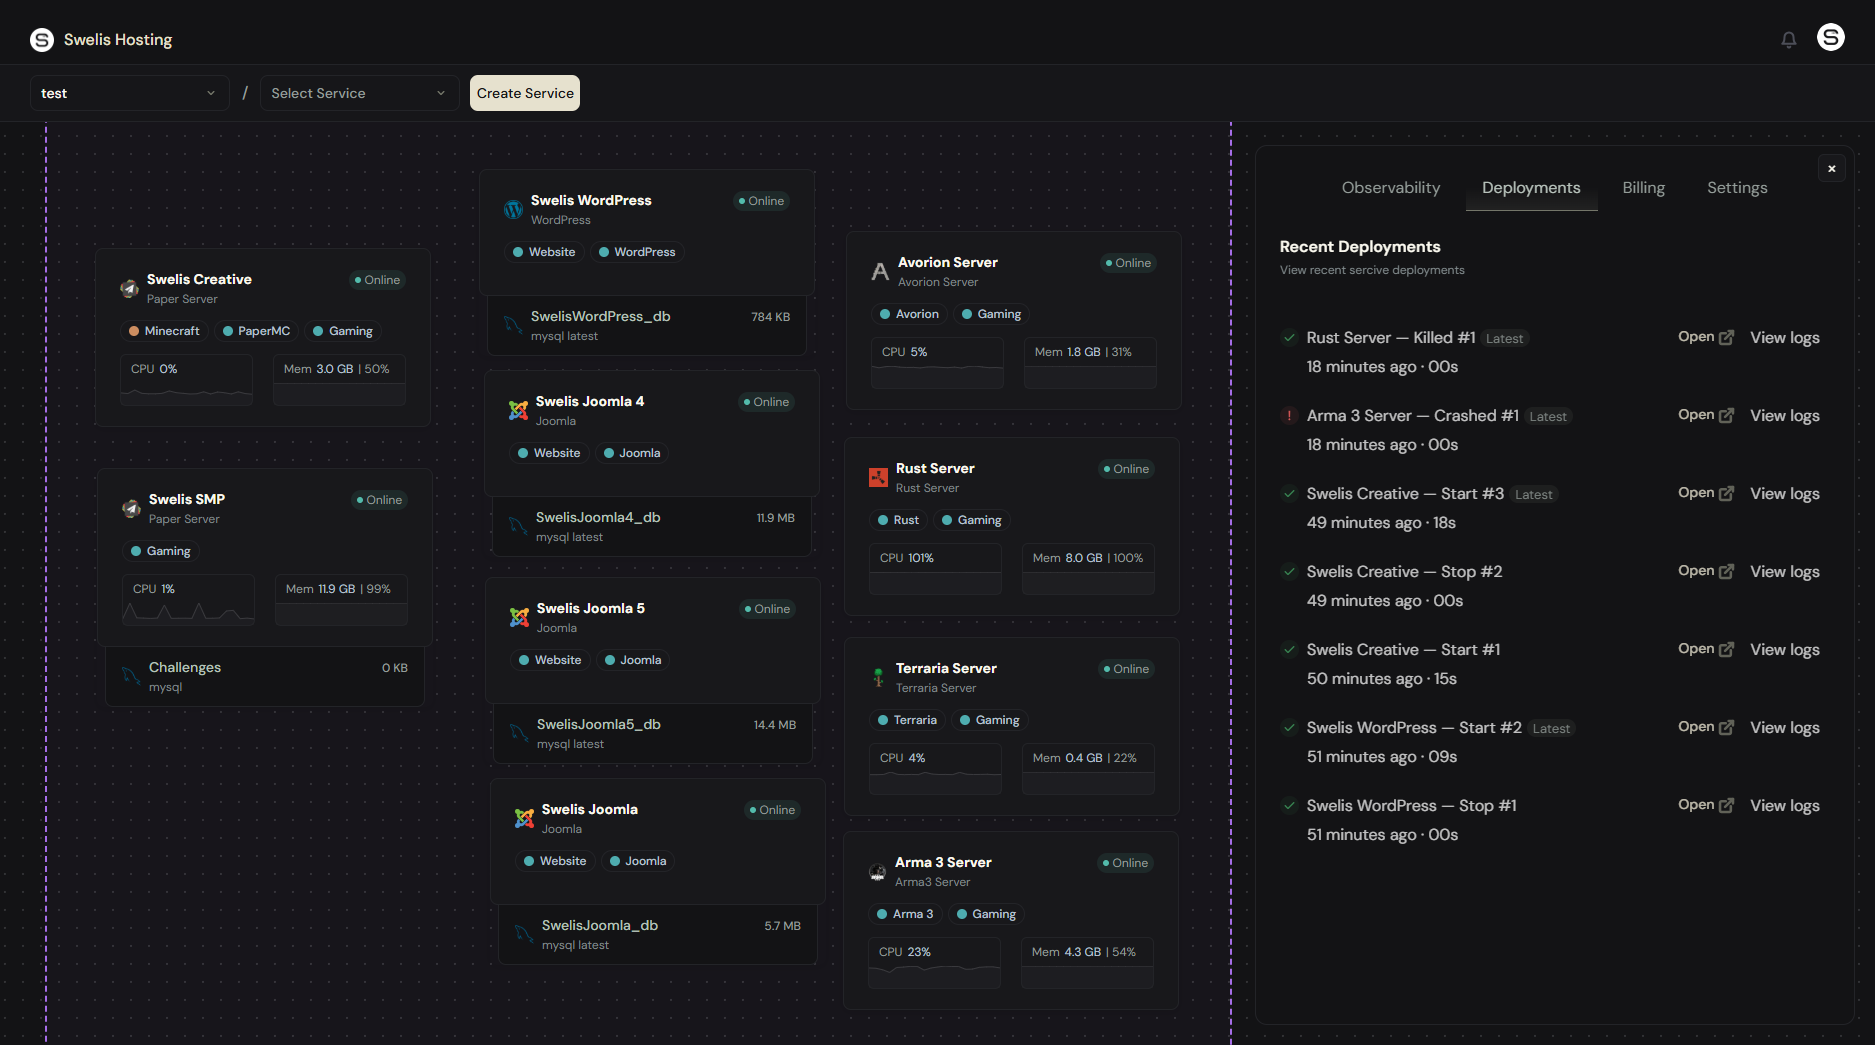Open the Select Service dropdown

[358, 93]
